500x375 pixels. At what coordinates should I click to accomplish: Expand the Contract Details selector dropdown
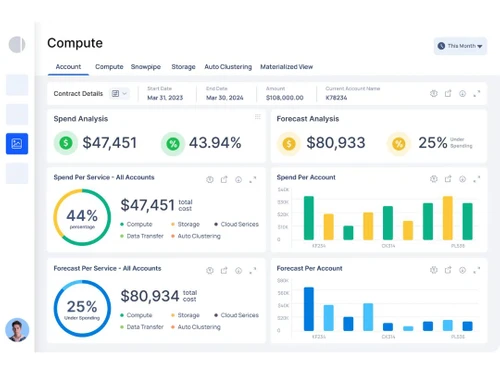tap(119, 94)
